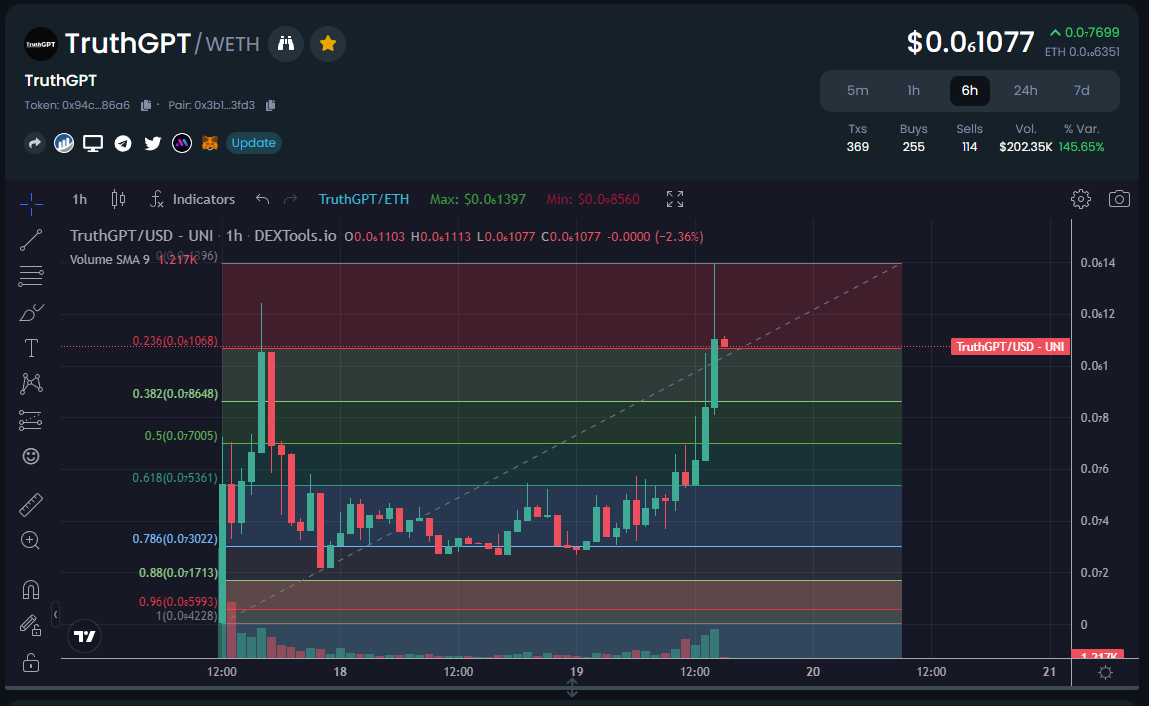Select the 5m timeframe tab

[x=857, y=91]
